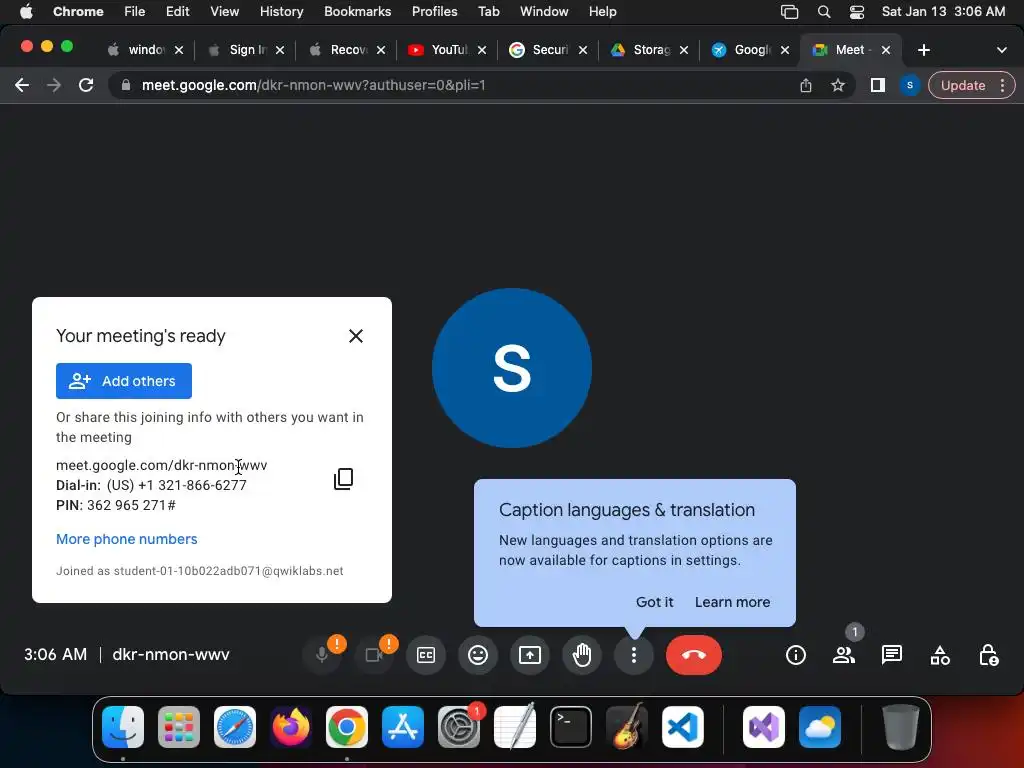The height and width of the screenshot is (768, 1024).
Task: Open Terminal from the Dock
Action: tap(571, 727)
